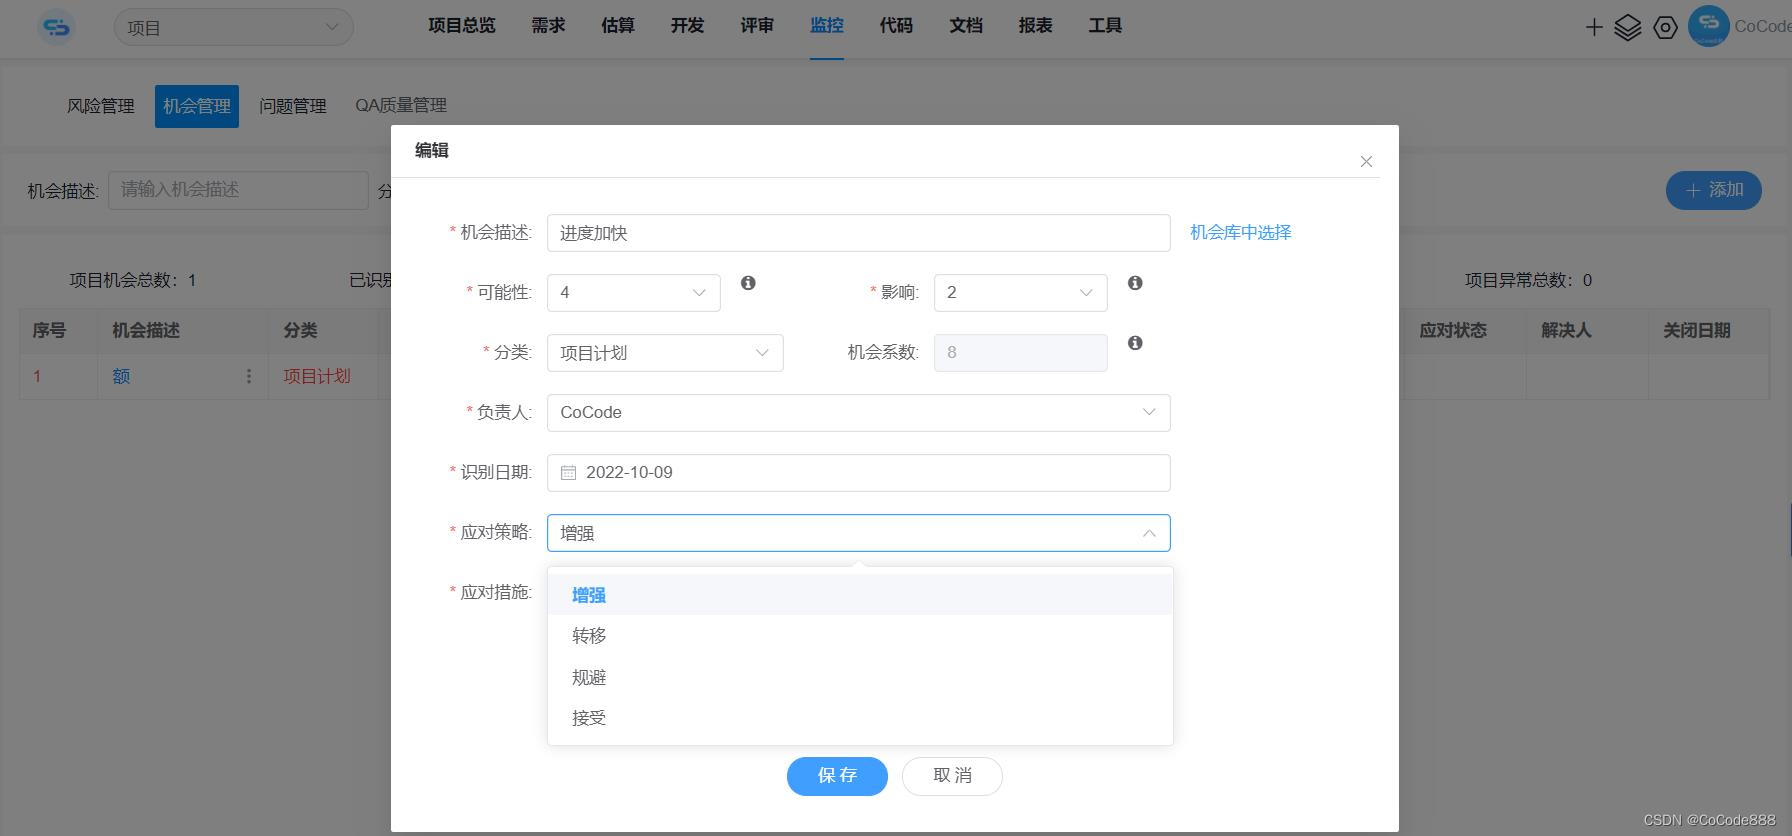This screenshot has height=836, width=1792.
Task: Open the 估算 navigation item
Action: point(618,26)
